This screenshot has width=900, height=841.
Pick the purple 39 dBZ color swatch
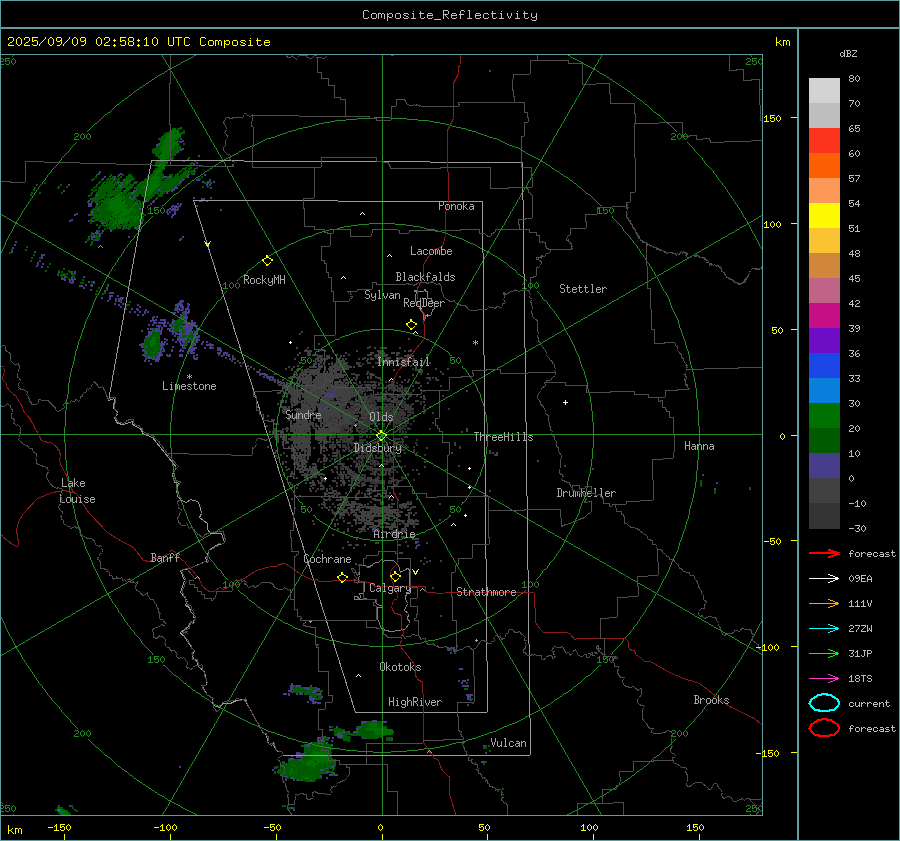pos(824,340)
